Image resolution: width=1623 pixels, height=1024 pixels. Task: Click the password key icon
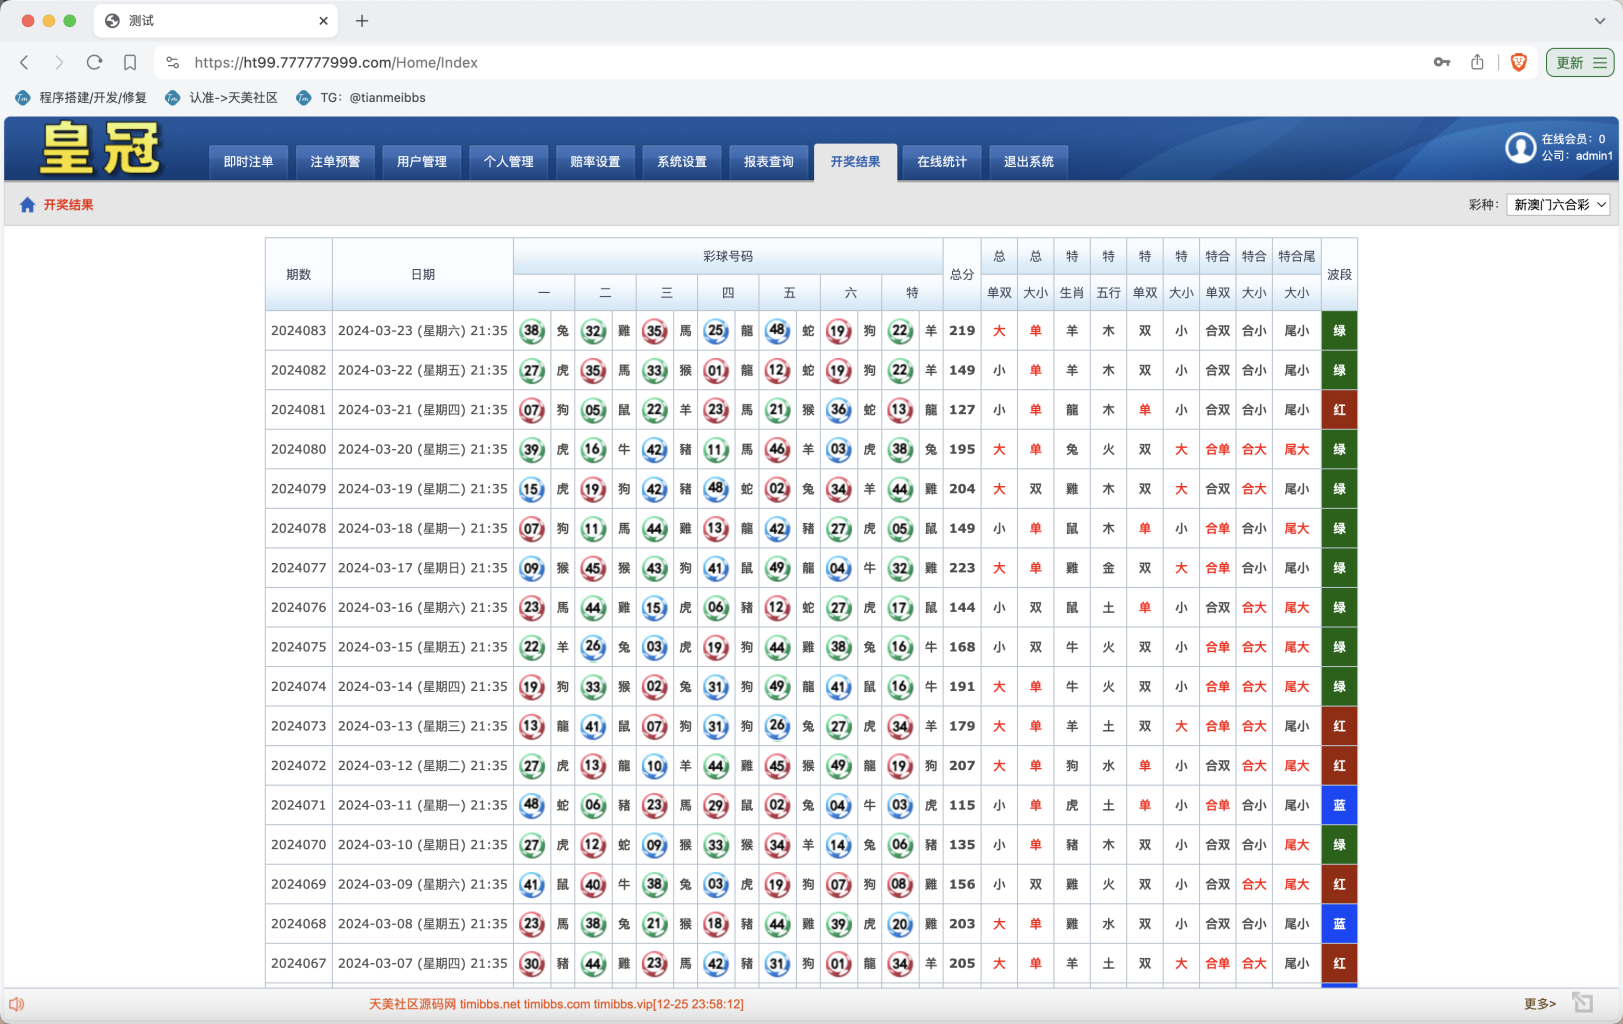click(1441, 62)
